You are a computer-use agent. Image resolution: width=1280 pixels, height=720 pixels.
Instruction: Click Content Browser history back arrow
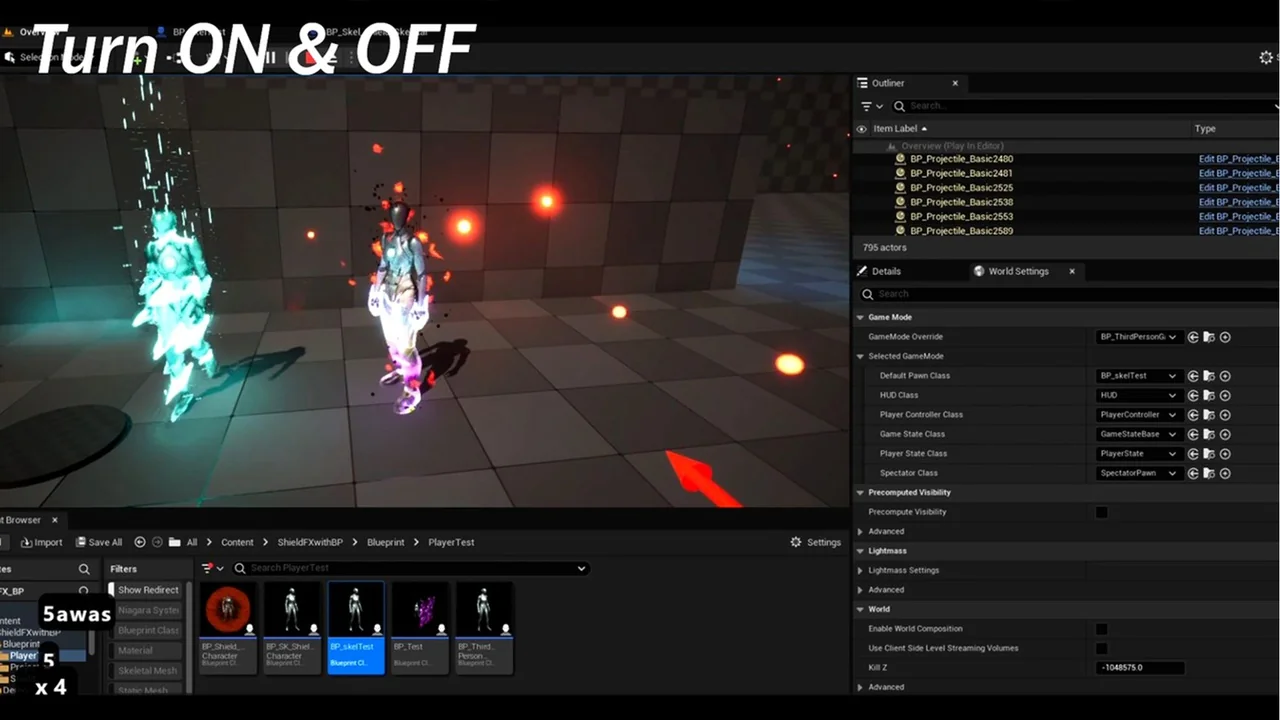[140, 542]
